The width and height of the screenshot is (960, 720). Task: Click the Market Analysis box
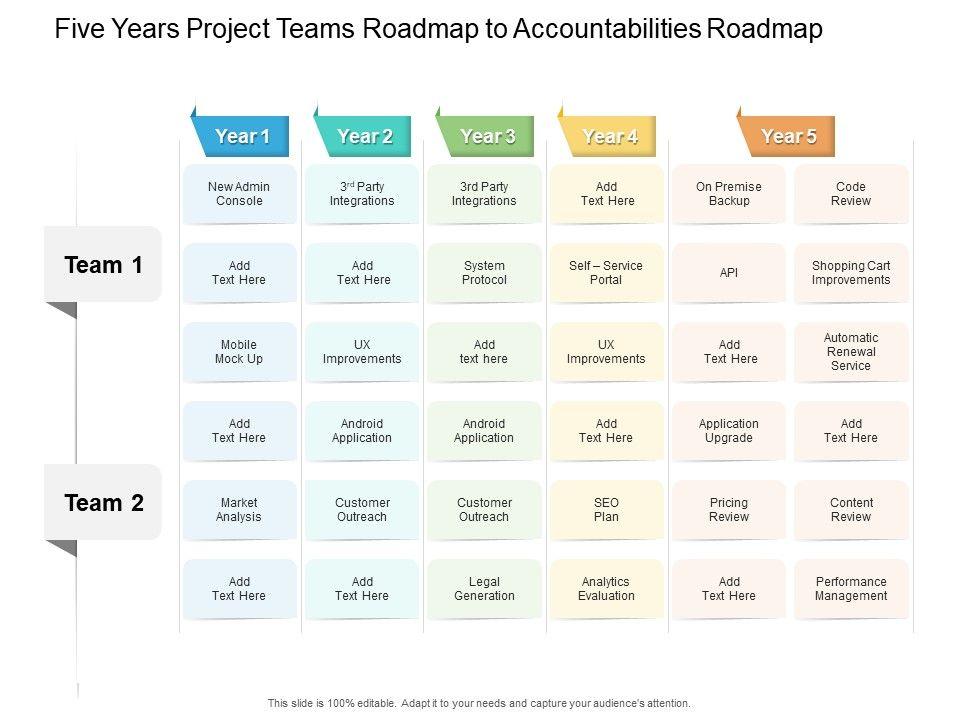(239, 510)
